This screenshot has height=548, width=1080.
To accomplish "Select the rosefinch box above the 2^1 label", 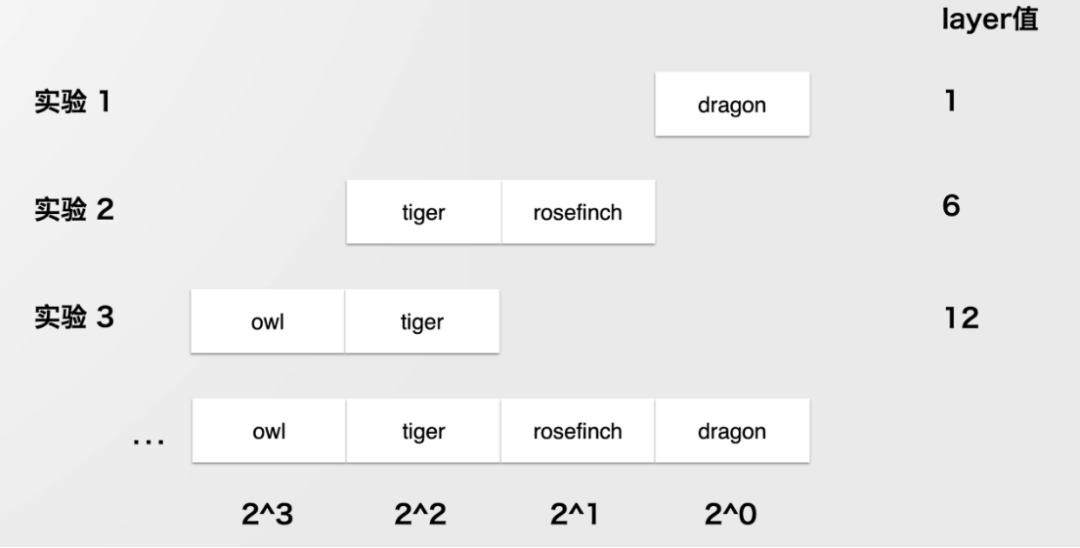I will pyautogui.click(x=578, y=431).
